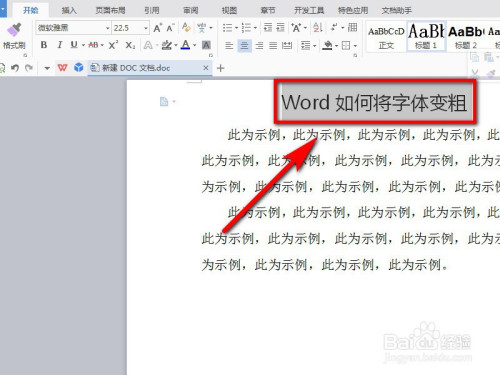Click the phonetic guide (拼音) icon
Viewport: 500px width, 375px height.
[202, 28]
